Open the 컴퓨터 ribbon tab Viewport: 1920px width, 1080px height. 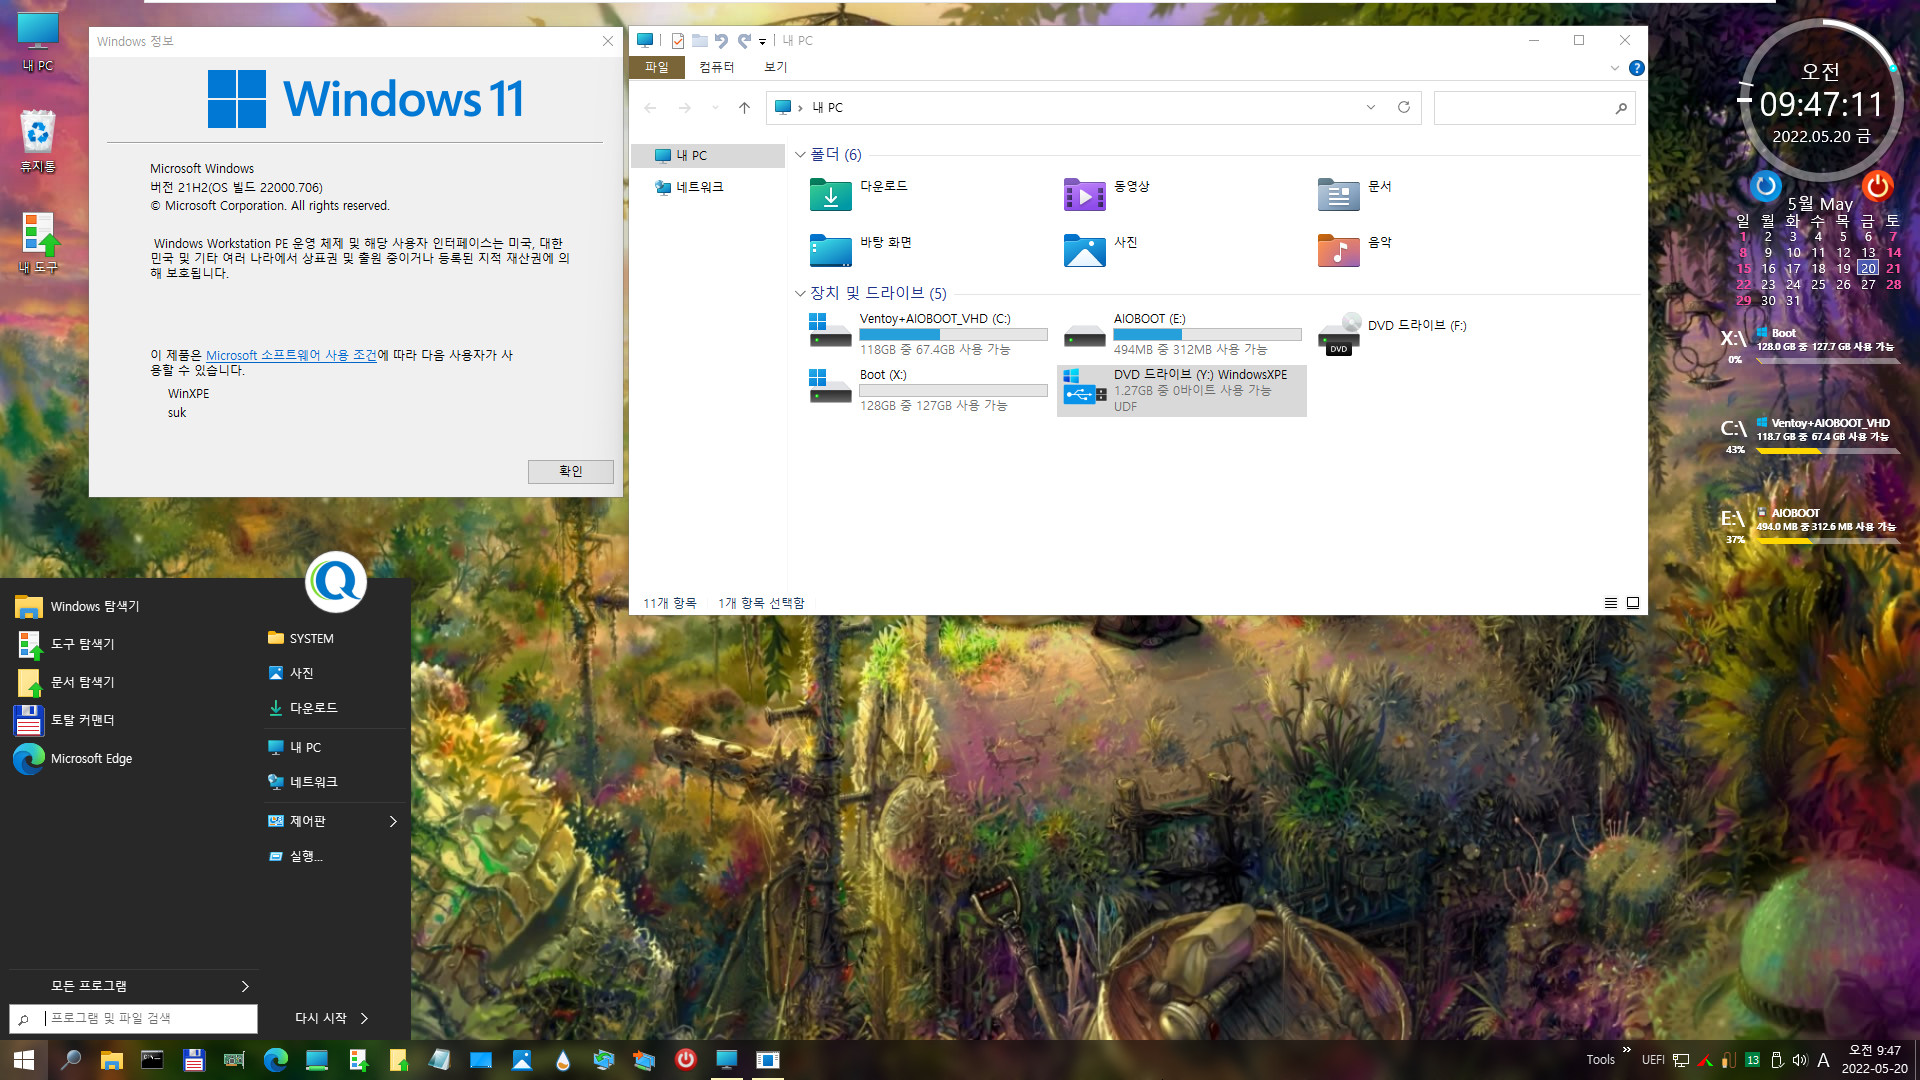point(717,67)
